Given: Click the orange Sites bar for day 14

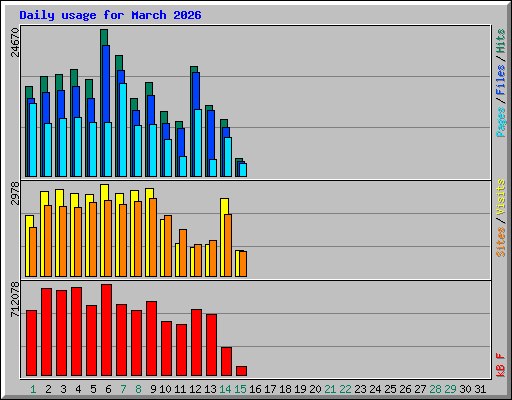Looking at the screenshot, I should [x=228, y=245].
